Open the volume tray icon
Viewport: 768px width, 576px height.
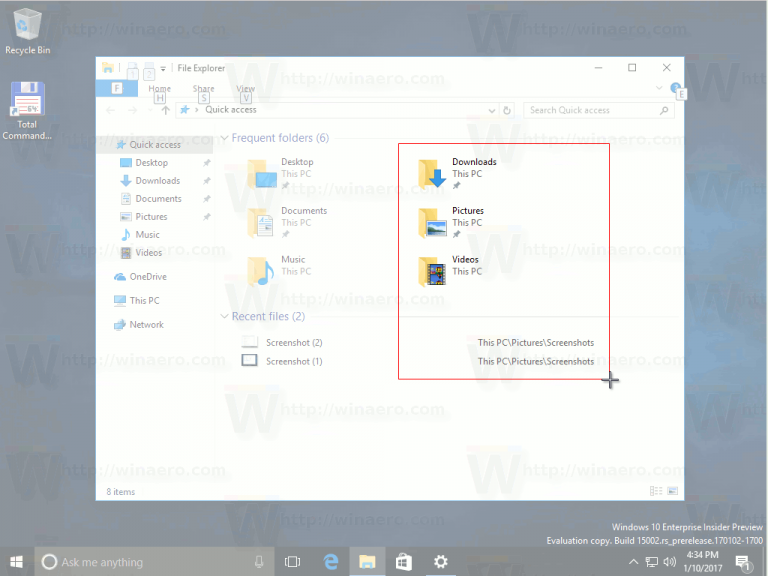point(670,562)
